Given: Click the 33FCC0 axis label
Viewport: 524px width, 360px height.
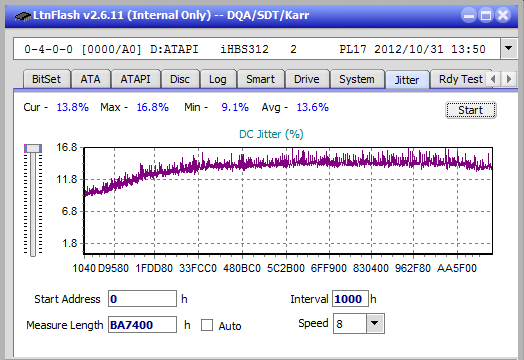Looking at the screenshot, I should (198, 268).
